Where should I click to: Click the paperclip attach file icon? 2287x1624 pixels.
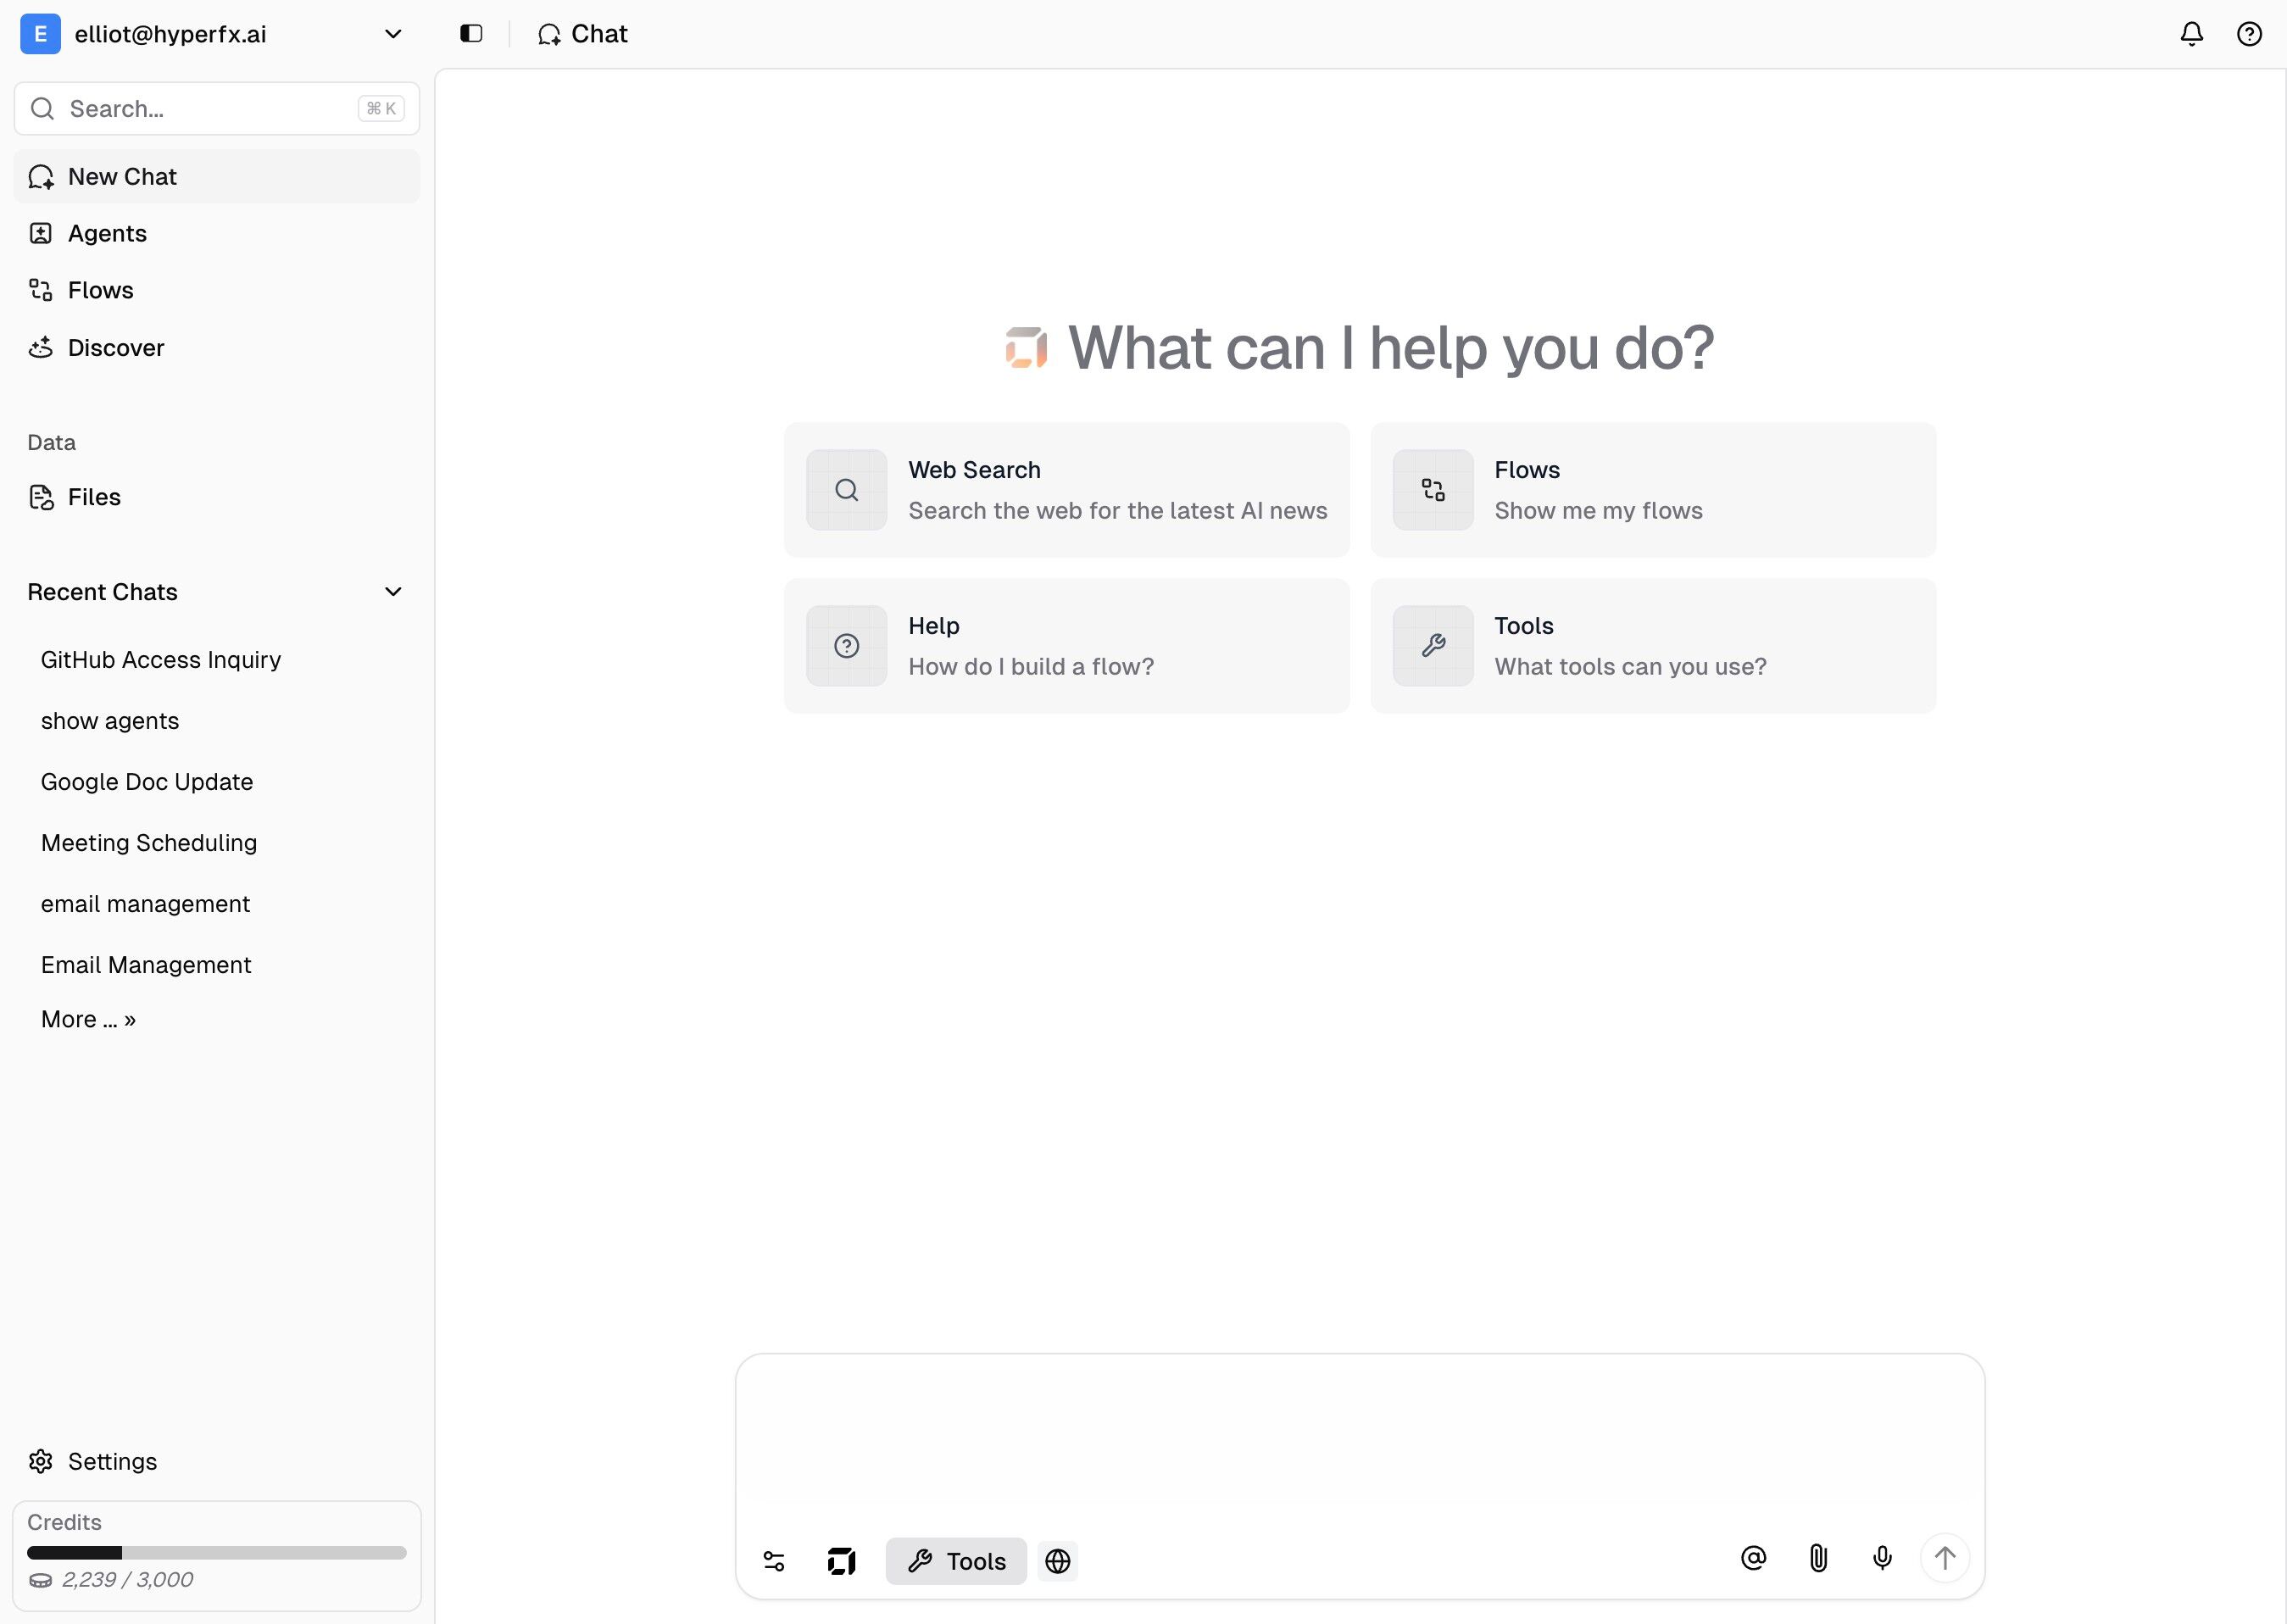tap(1818, 1558)
